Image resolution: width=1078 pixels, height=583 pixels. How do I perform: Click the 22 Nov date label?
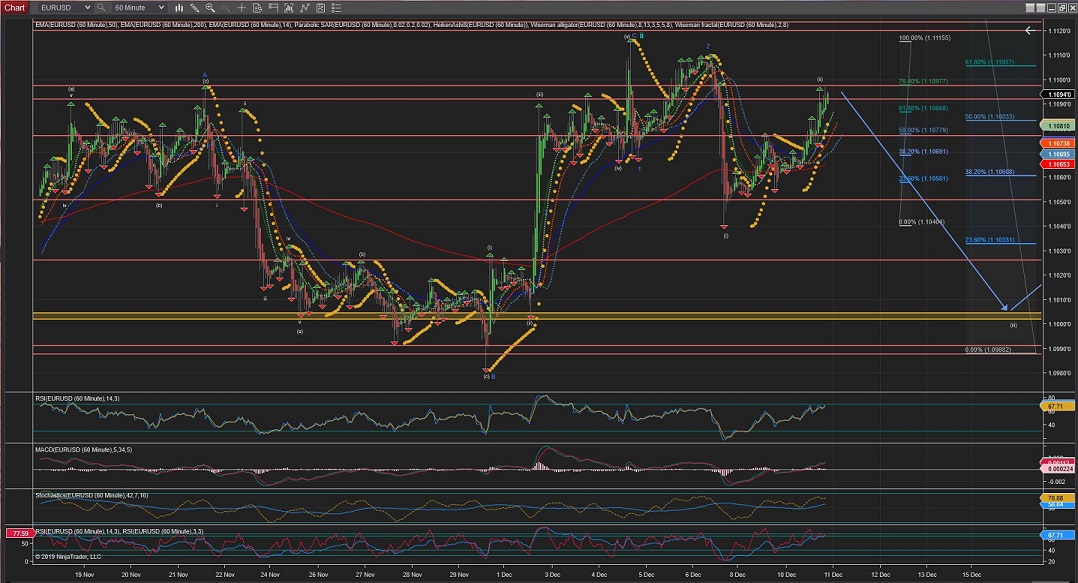225,575
